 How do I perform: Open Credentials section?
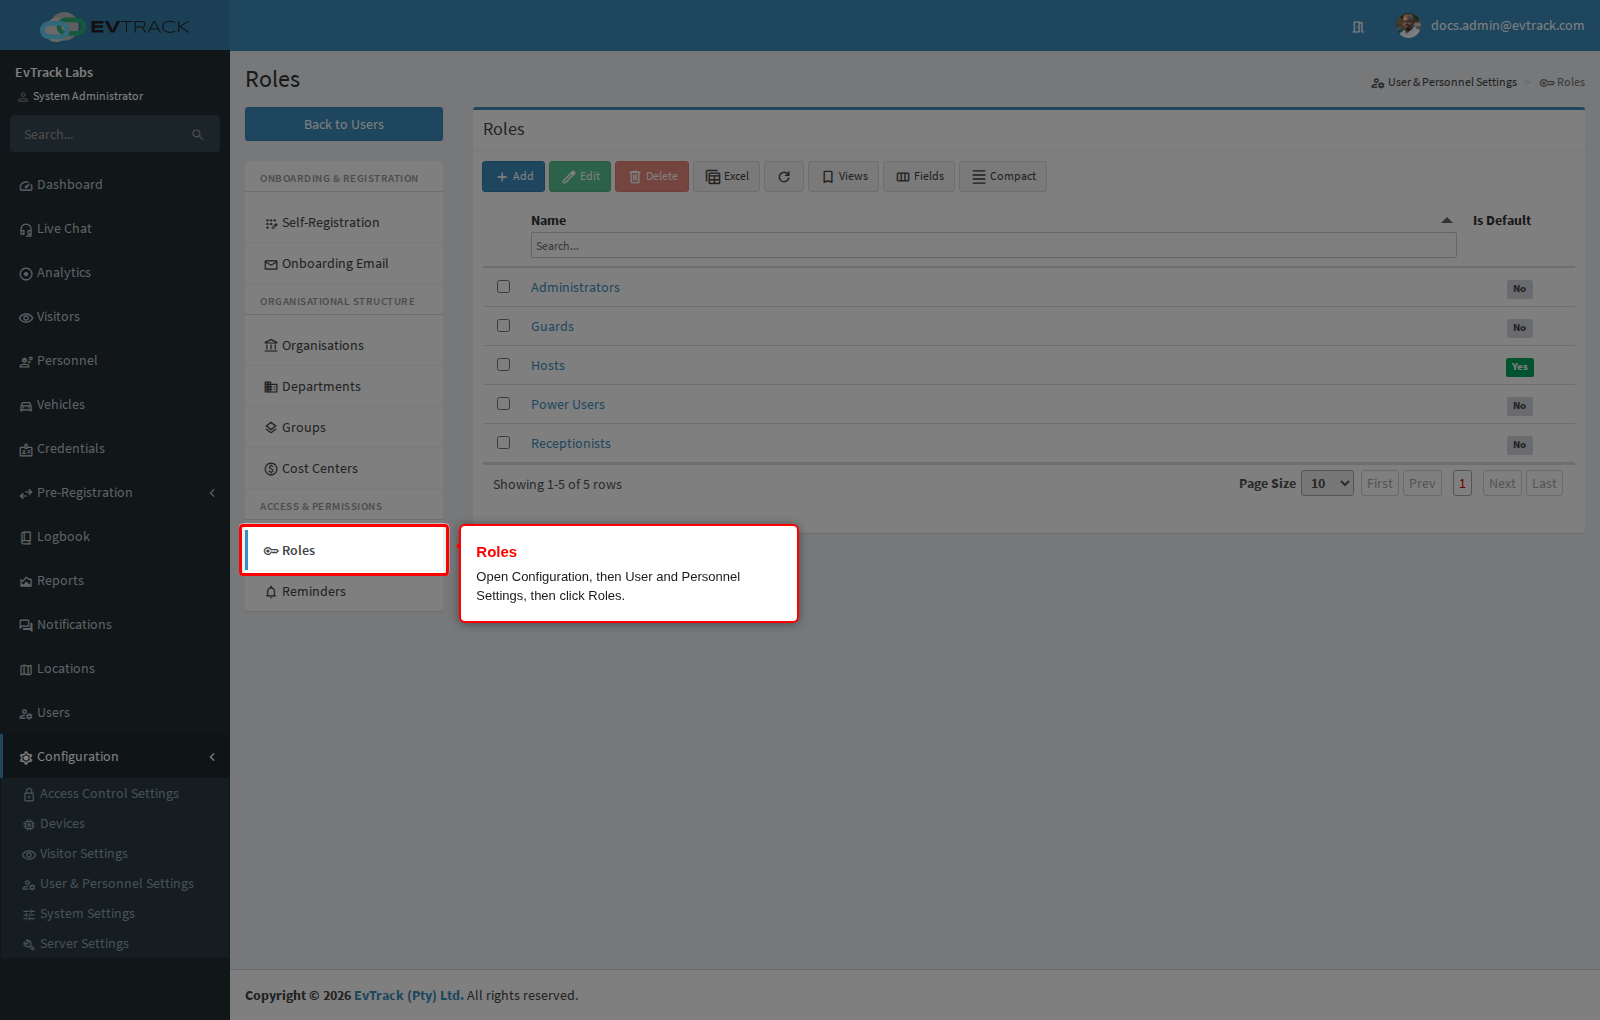pyautogui.click(x=115, y=449)
